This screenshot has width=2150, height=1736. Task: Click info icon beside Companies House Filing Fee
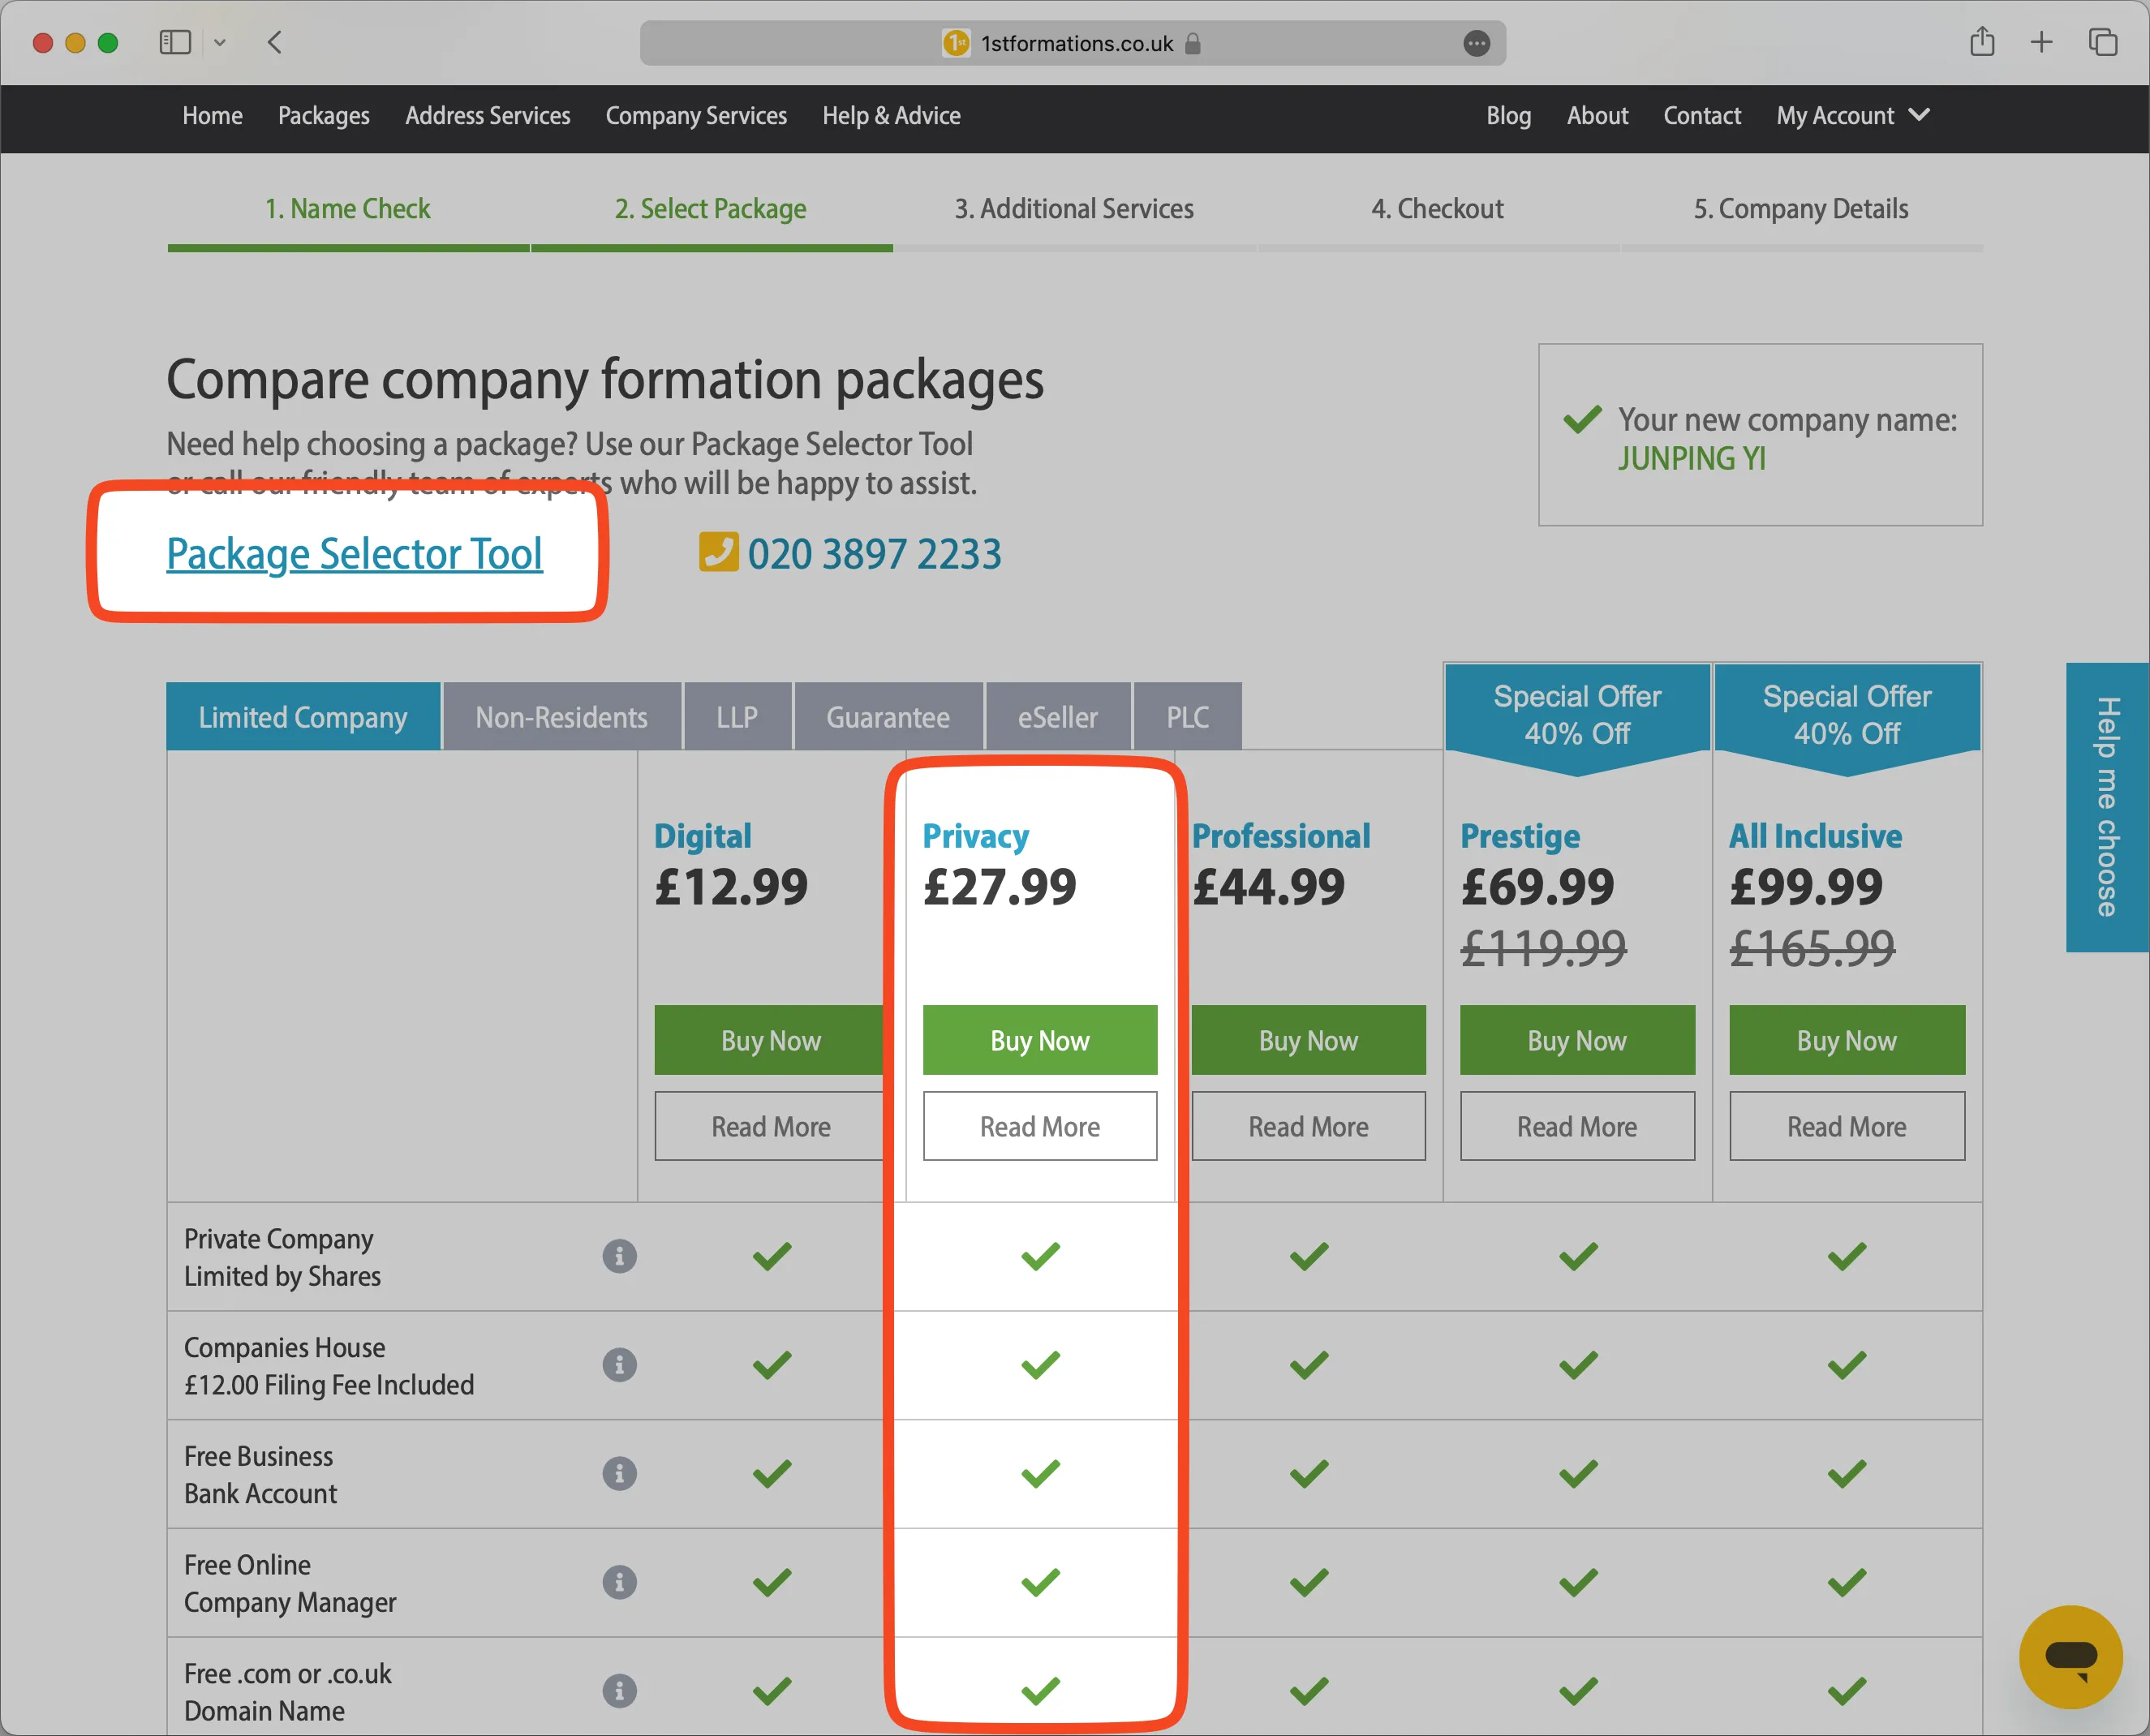point(619,1365)
